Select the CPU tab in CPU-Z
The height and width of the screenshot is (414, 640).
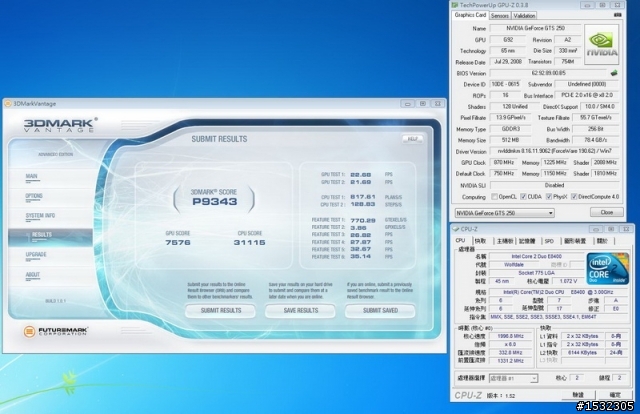[x=460, y=240]
